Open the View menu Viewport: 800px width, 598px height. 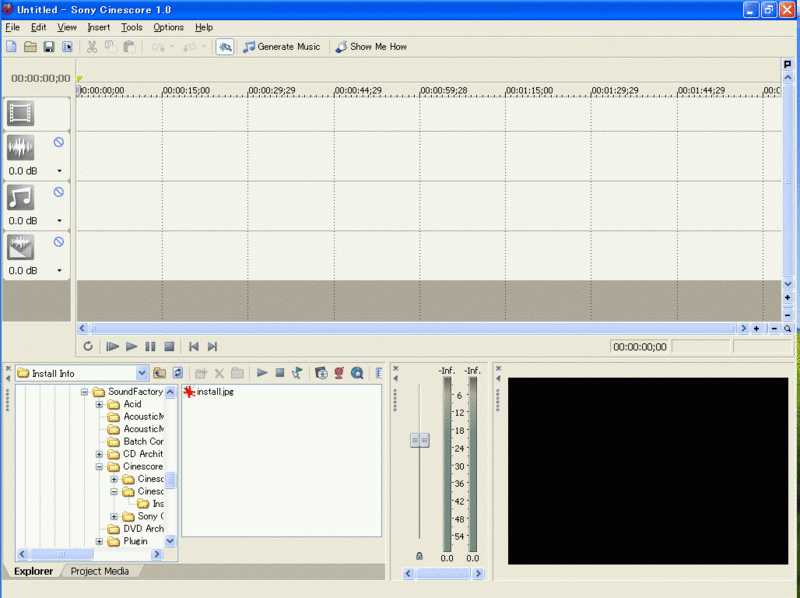(67, 28)
